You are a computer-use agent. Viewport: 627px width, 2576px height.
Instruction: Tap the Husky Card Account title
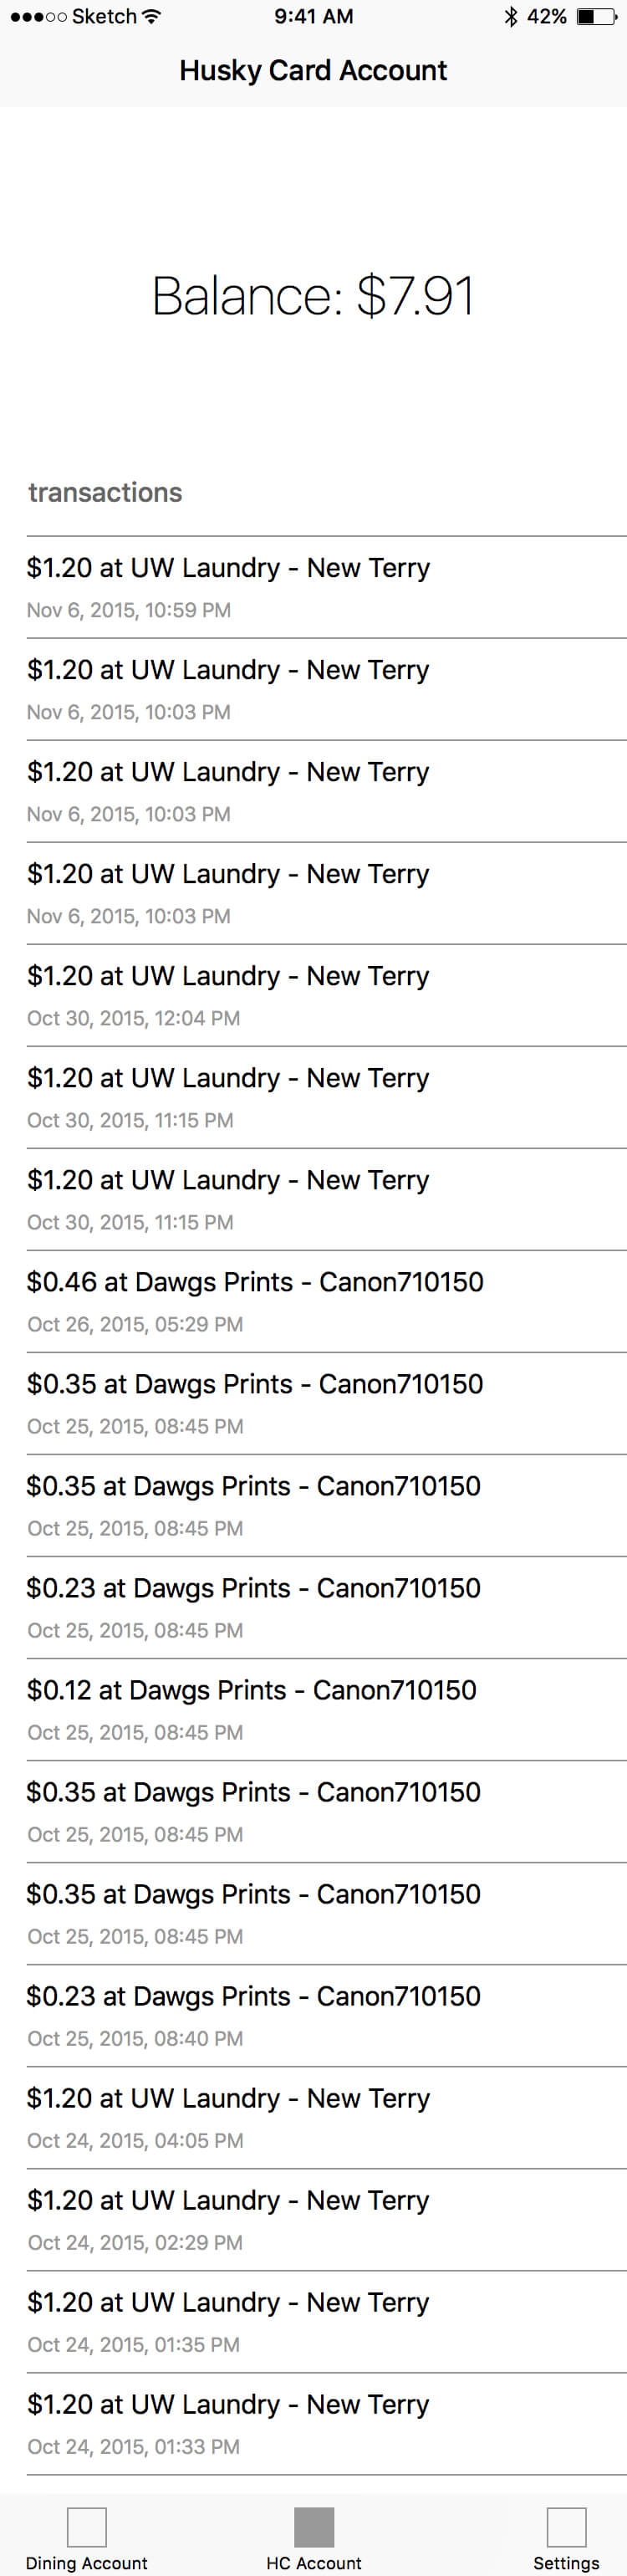tap(313, 70)
